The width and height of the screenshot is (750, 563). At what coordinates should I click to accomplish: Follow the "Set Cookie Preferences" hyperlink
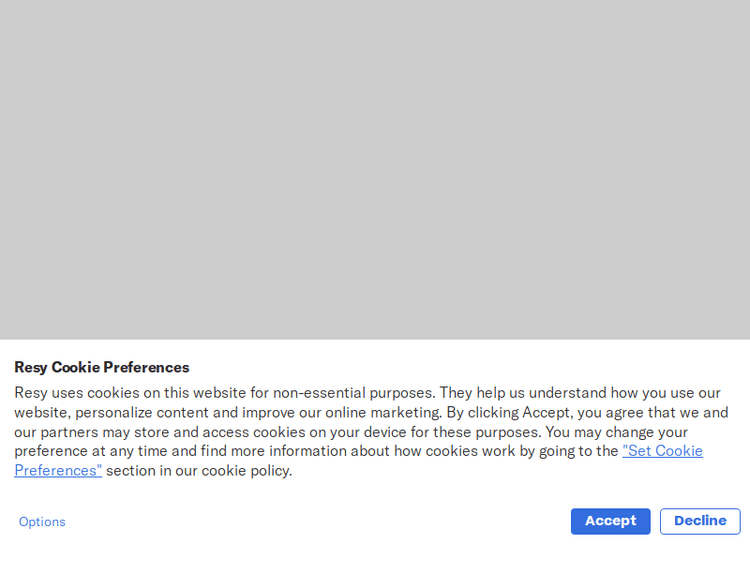(x=662, y=451)
